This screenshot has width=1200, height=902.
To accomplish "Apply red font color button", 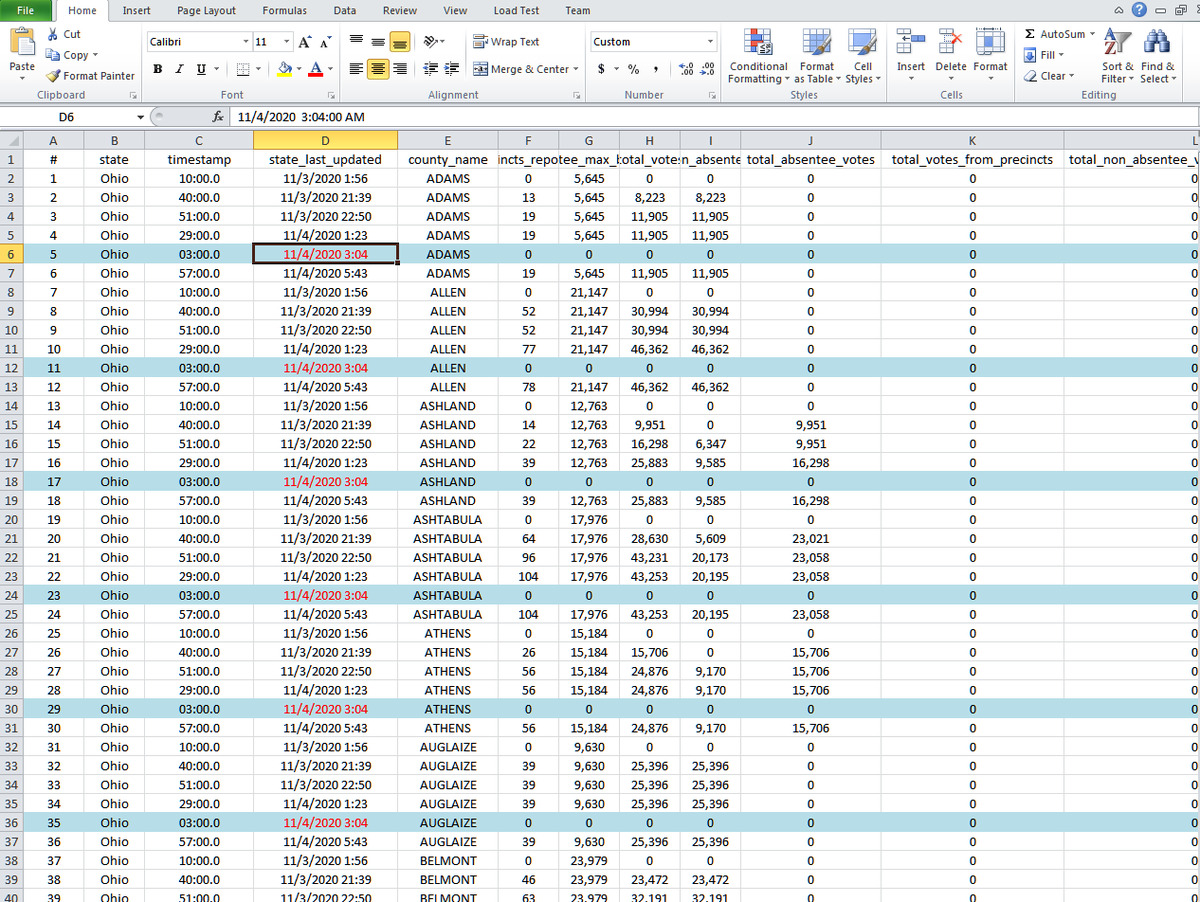I will pyautogui.click(x=316, y=69).
